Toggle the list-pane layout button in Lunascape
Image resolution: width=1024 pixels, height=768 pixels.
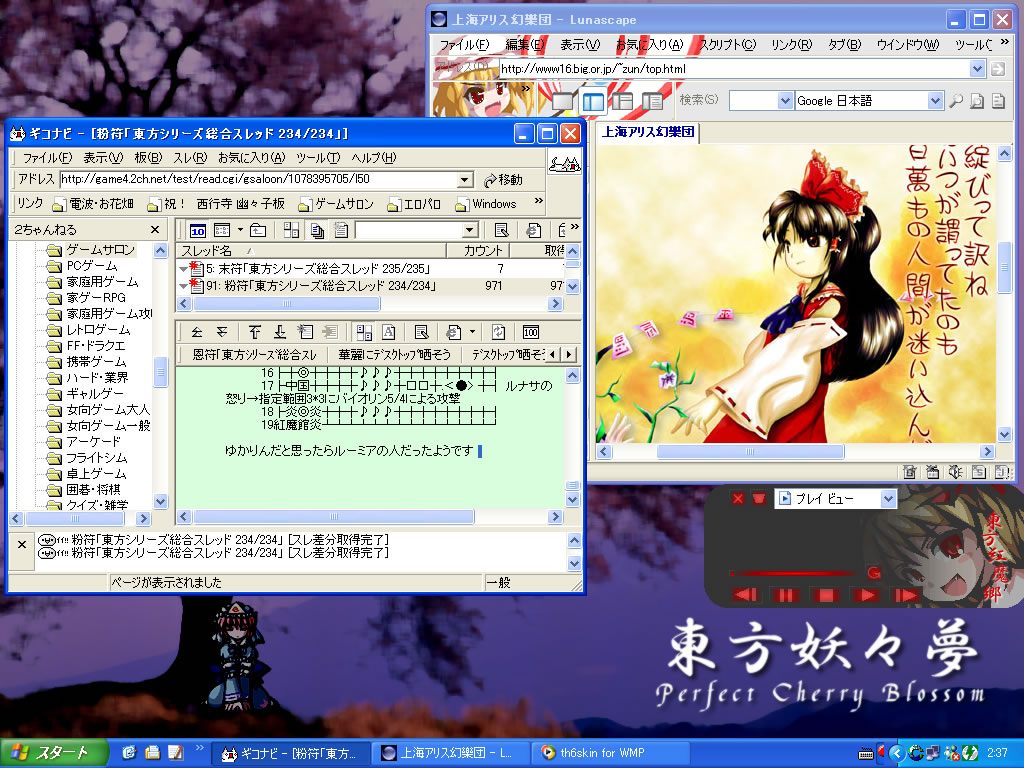[x=652, y=101]
